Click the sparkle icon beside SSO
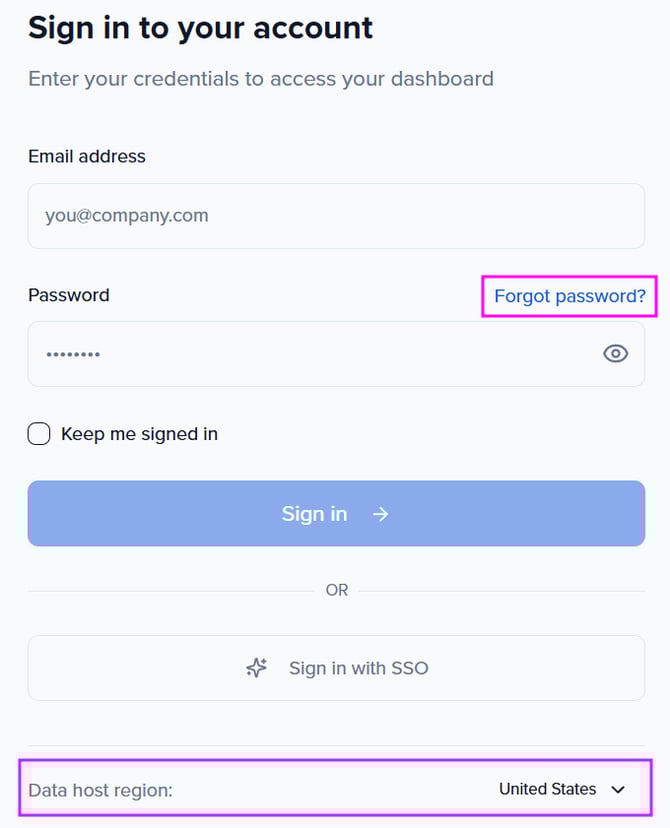 click(x=257, y=668)
